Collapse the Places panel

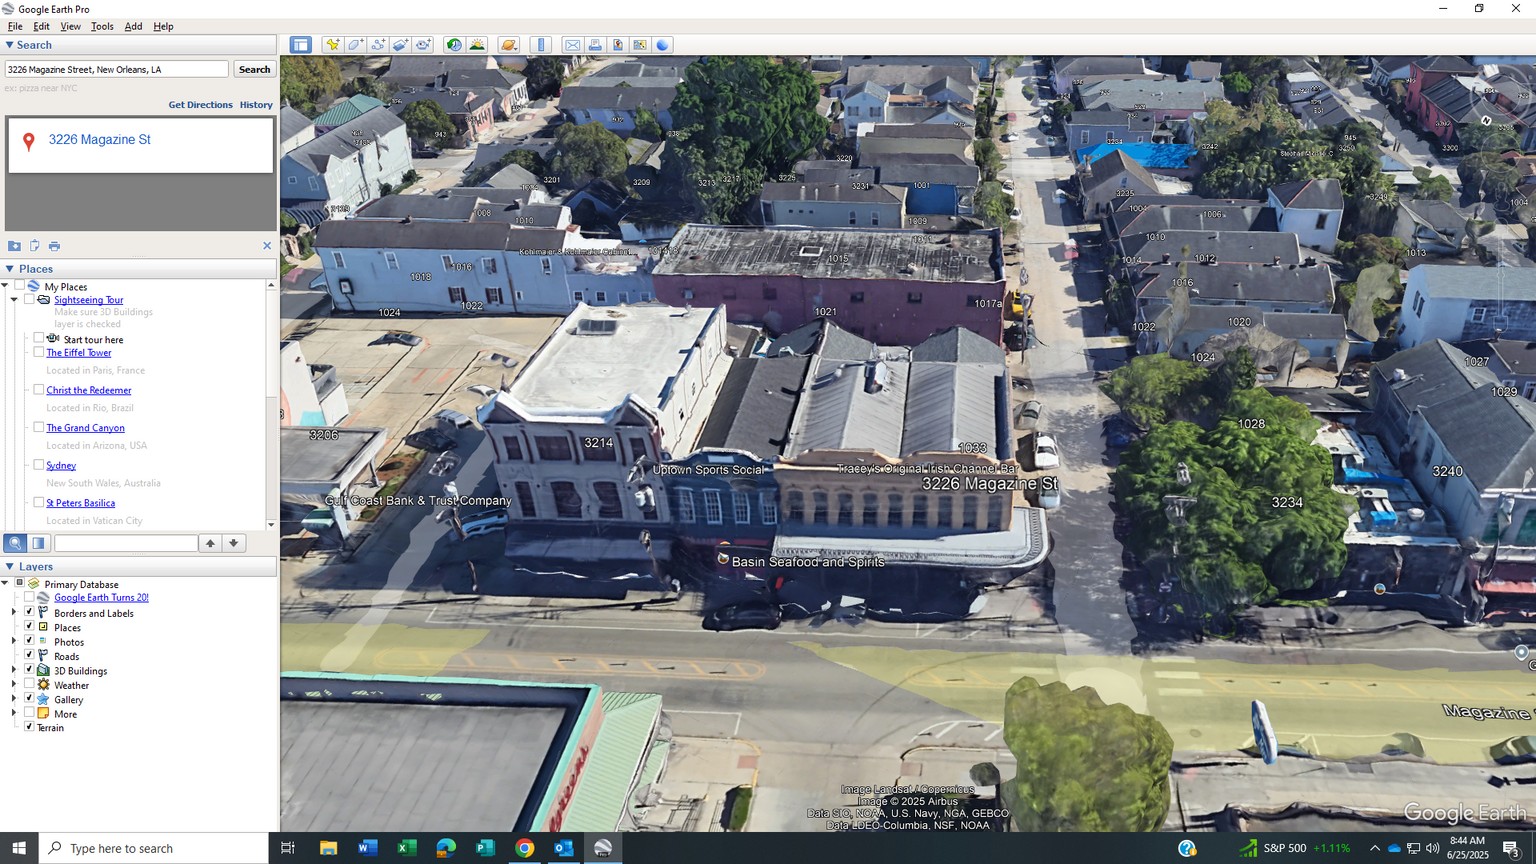pyautogui.click(x=9, y=269)
